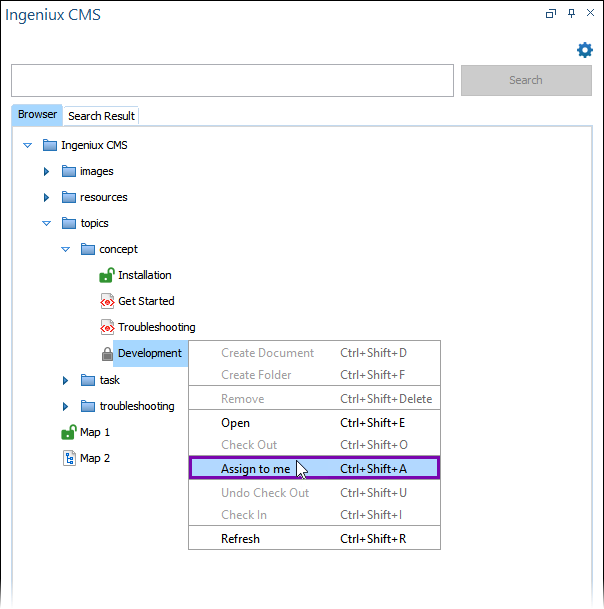Select the task folder label
Image resolution: width=604 pixels, height=609 pixels.
click(x=110, y=380)
